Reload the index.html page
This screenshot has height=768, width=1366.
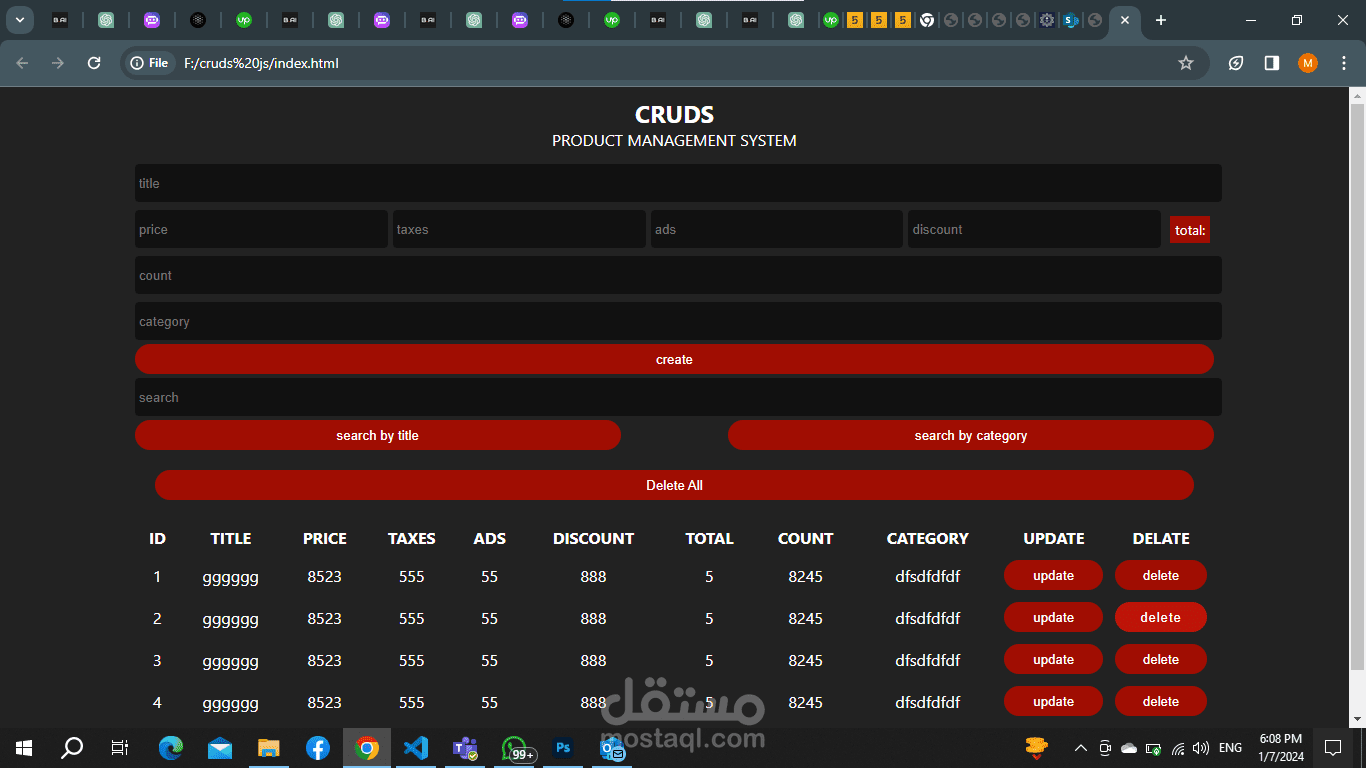point(94,63)
